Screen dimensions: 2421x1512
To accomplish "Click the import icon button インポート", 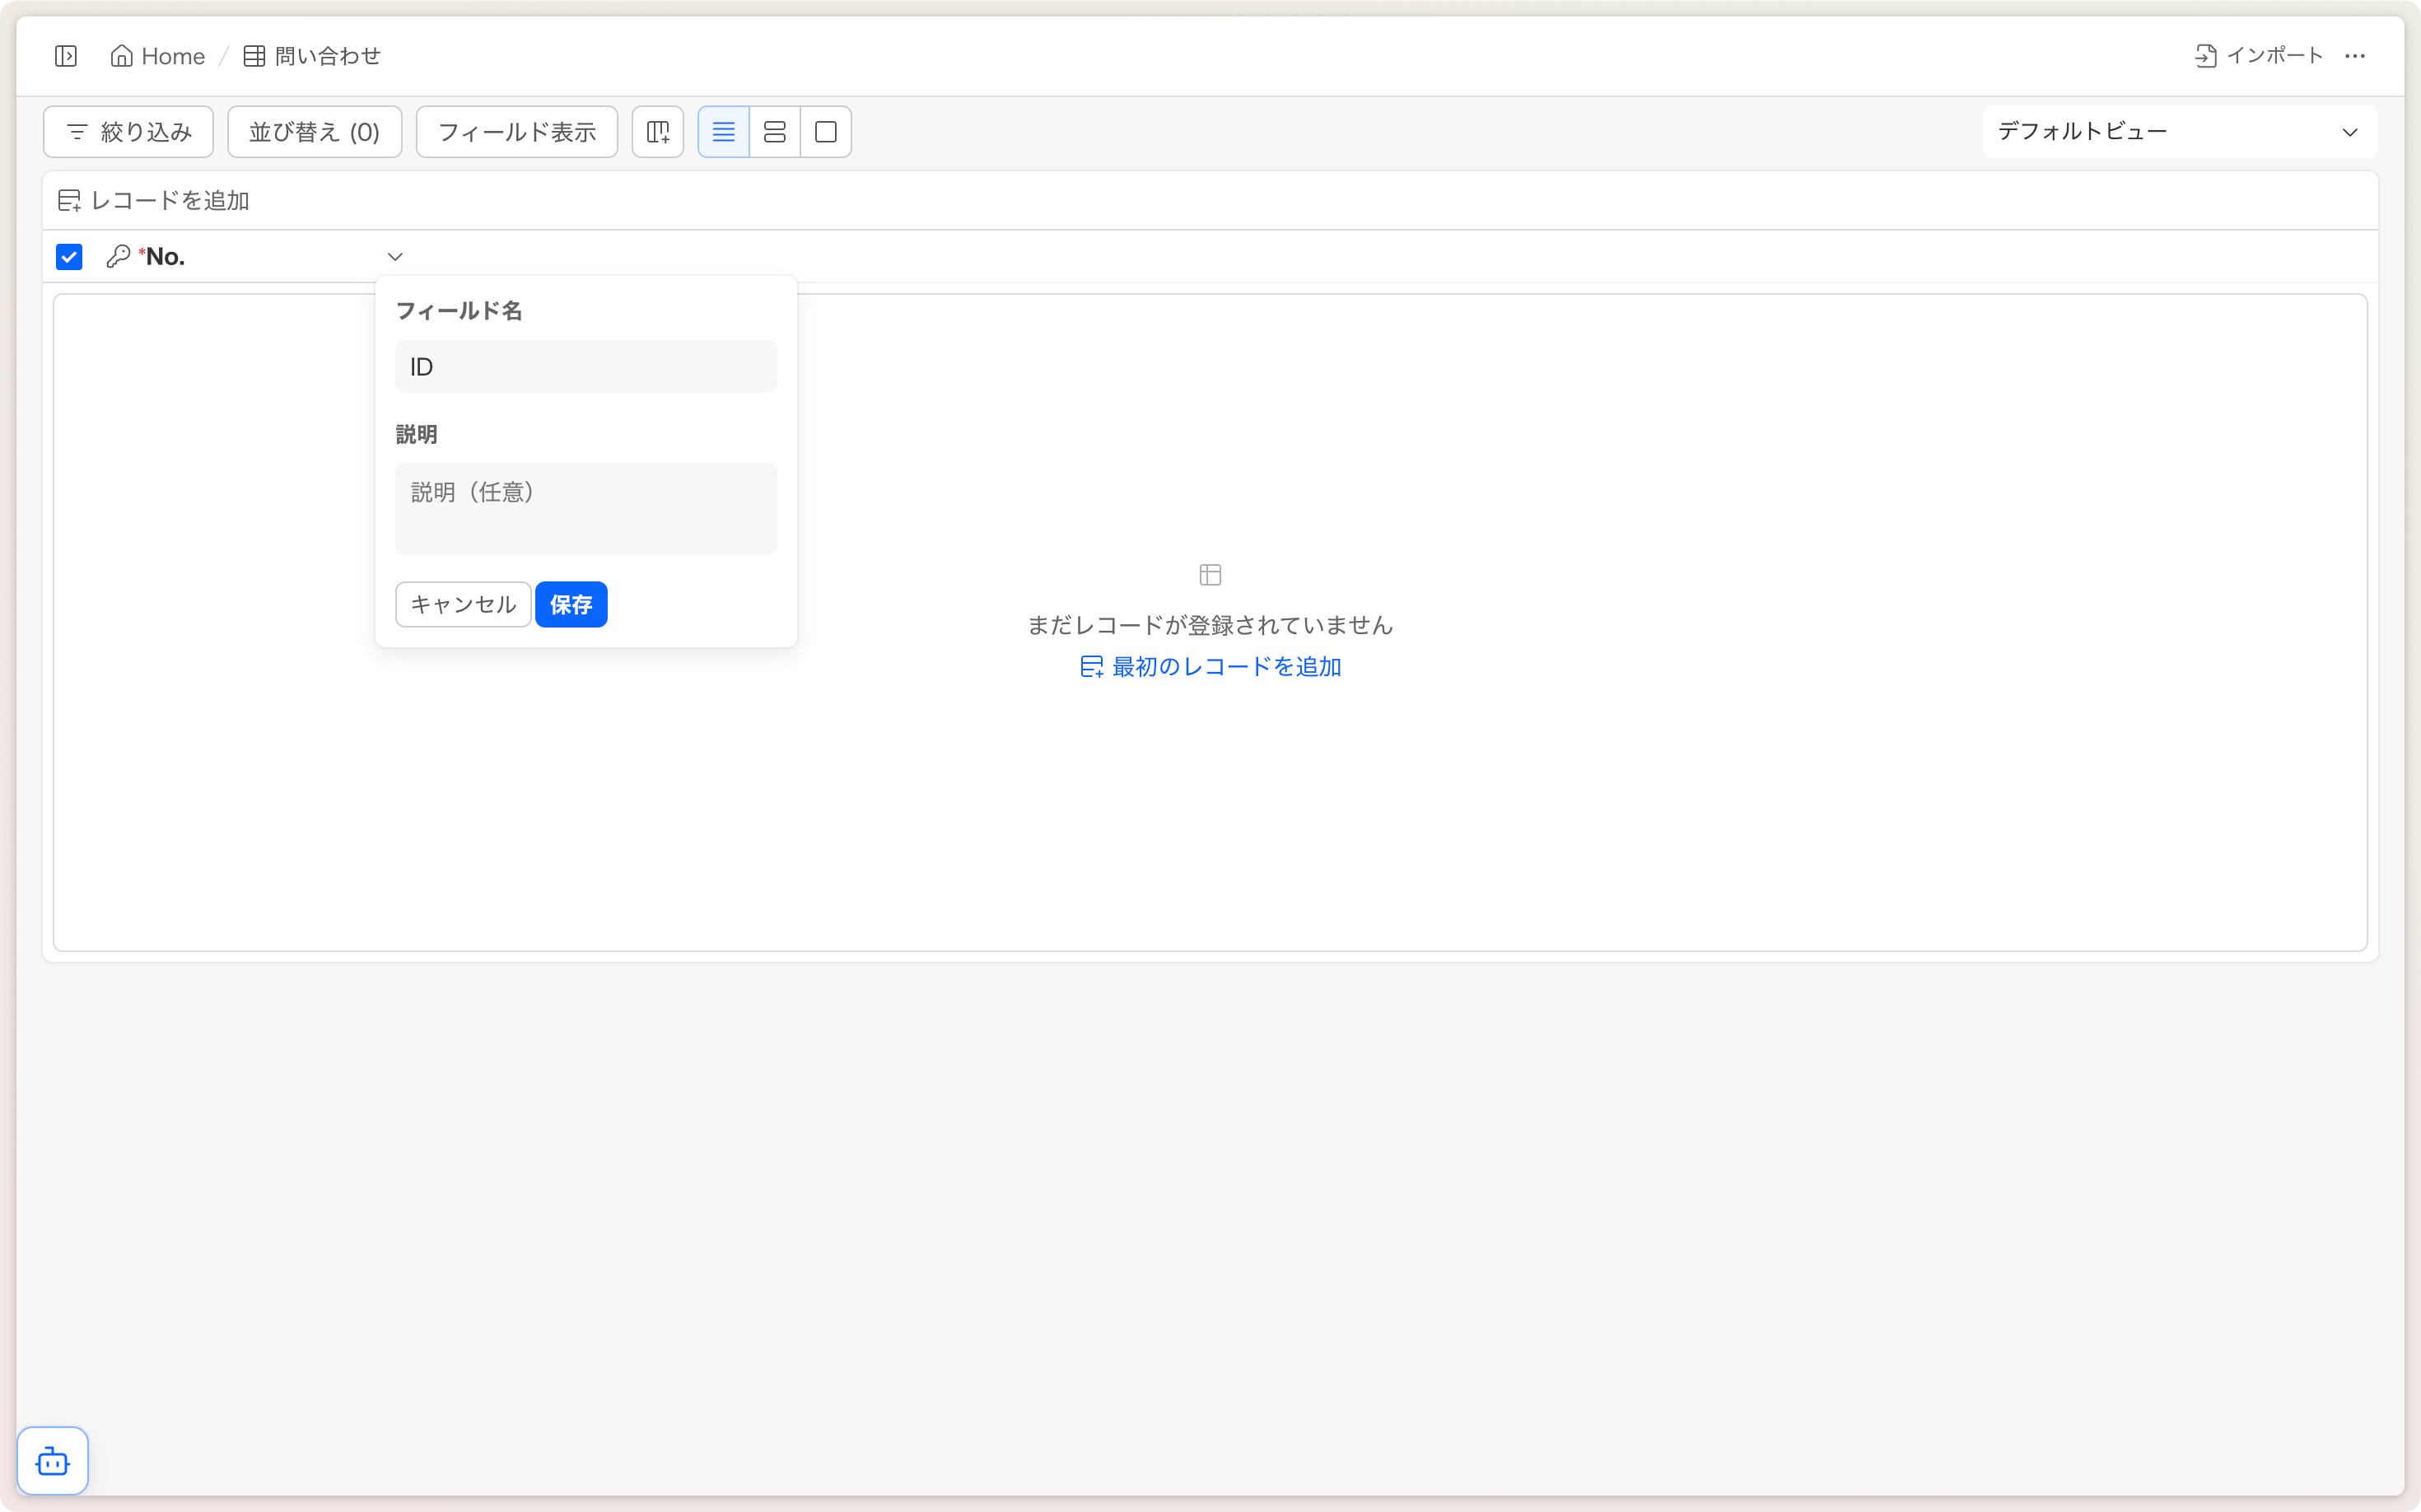I will (x=2259, y=56).
